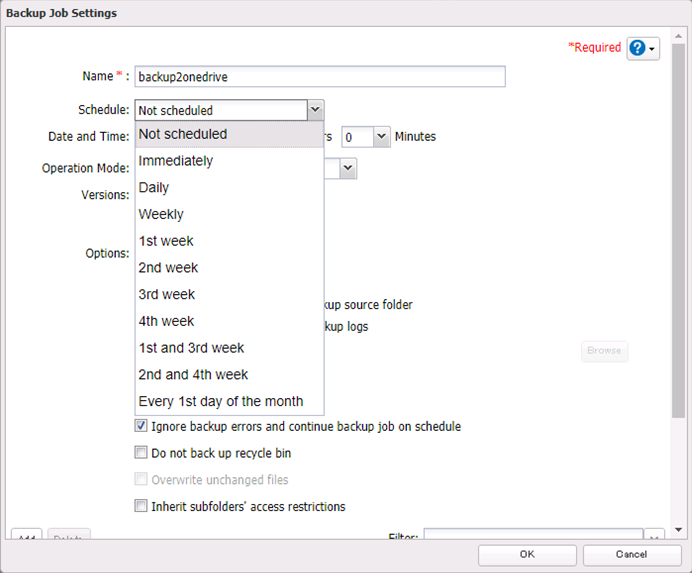
Task: Click the Cancel button
Action: [x=632, y=555]
